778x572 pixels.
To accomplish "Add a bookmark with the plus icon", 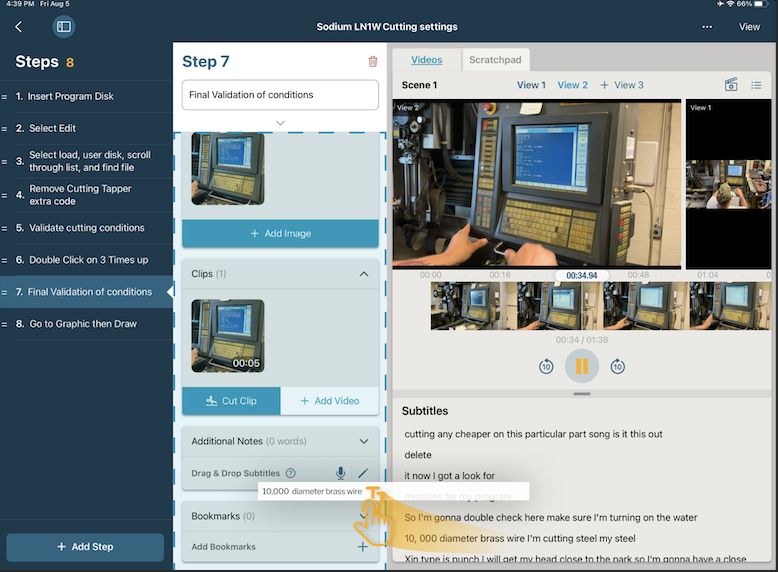I will click(x=363, y=547).
